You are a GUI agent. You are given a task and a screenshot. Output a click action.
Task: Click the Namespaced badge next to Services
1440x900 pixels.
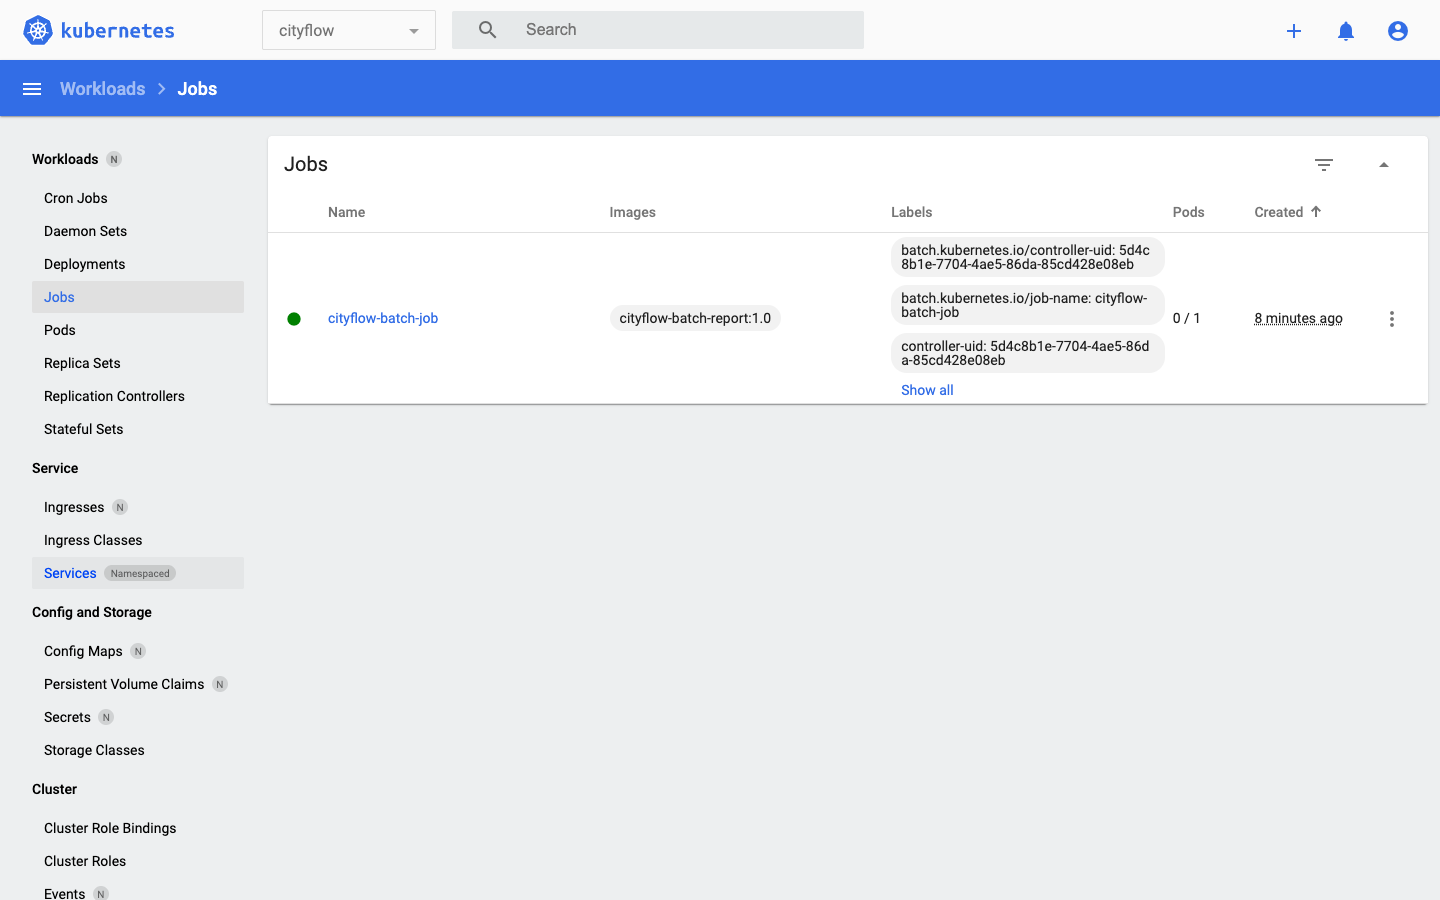pyautogui.click(x=140, y=573)
